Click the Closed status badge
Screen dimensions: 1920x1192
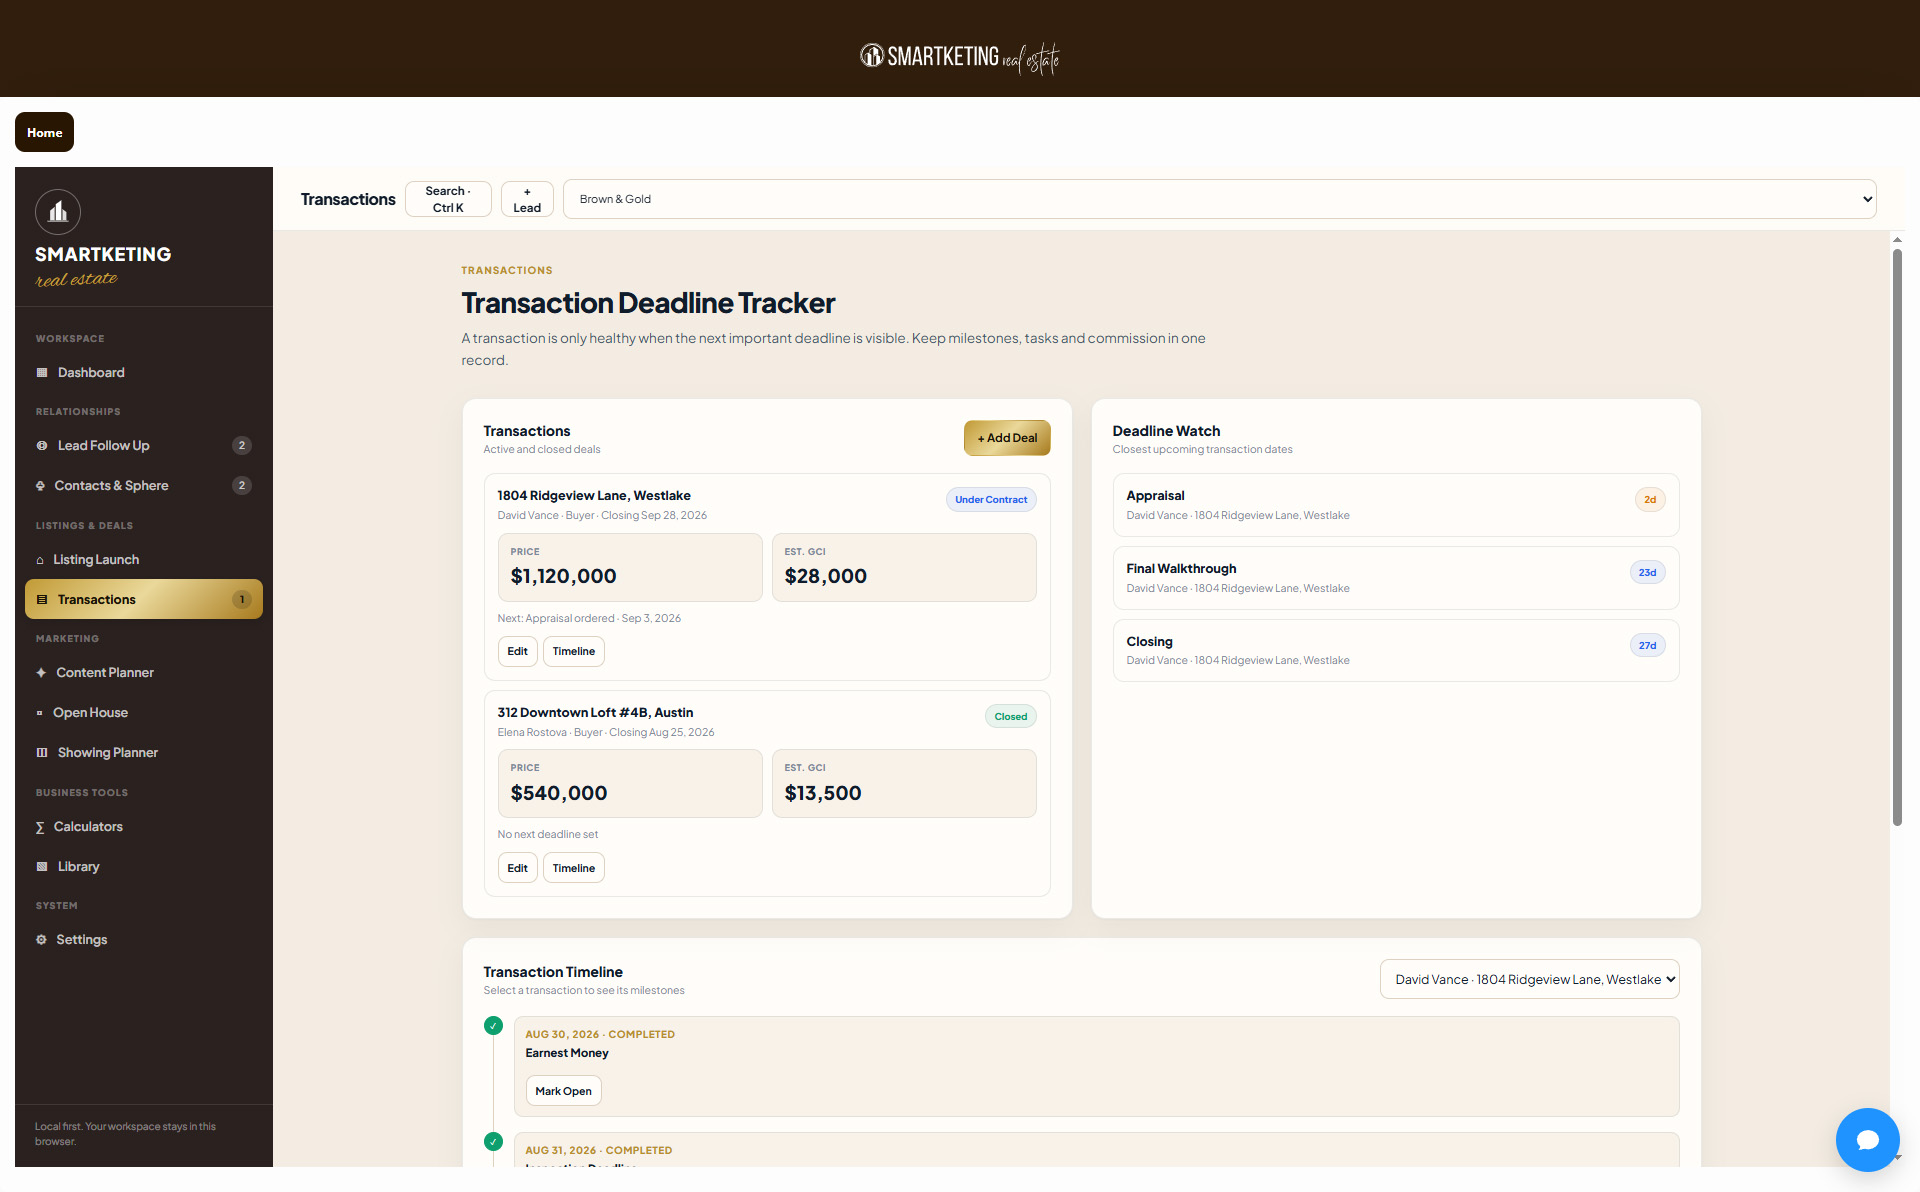point(1010,717)
